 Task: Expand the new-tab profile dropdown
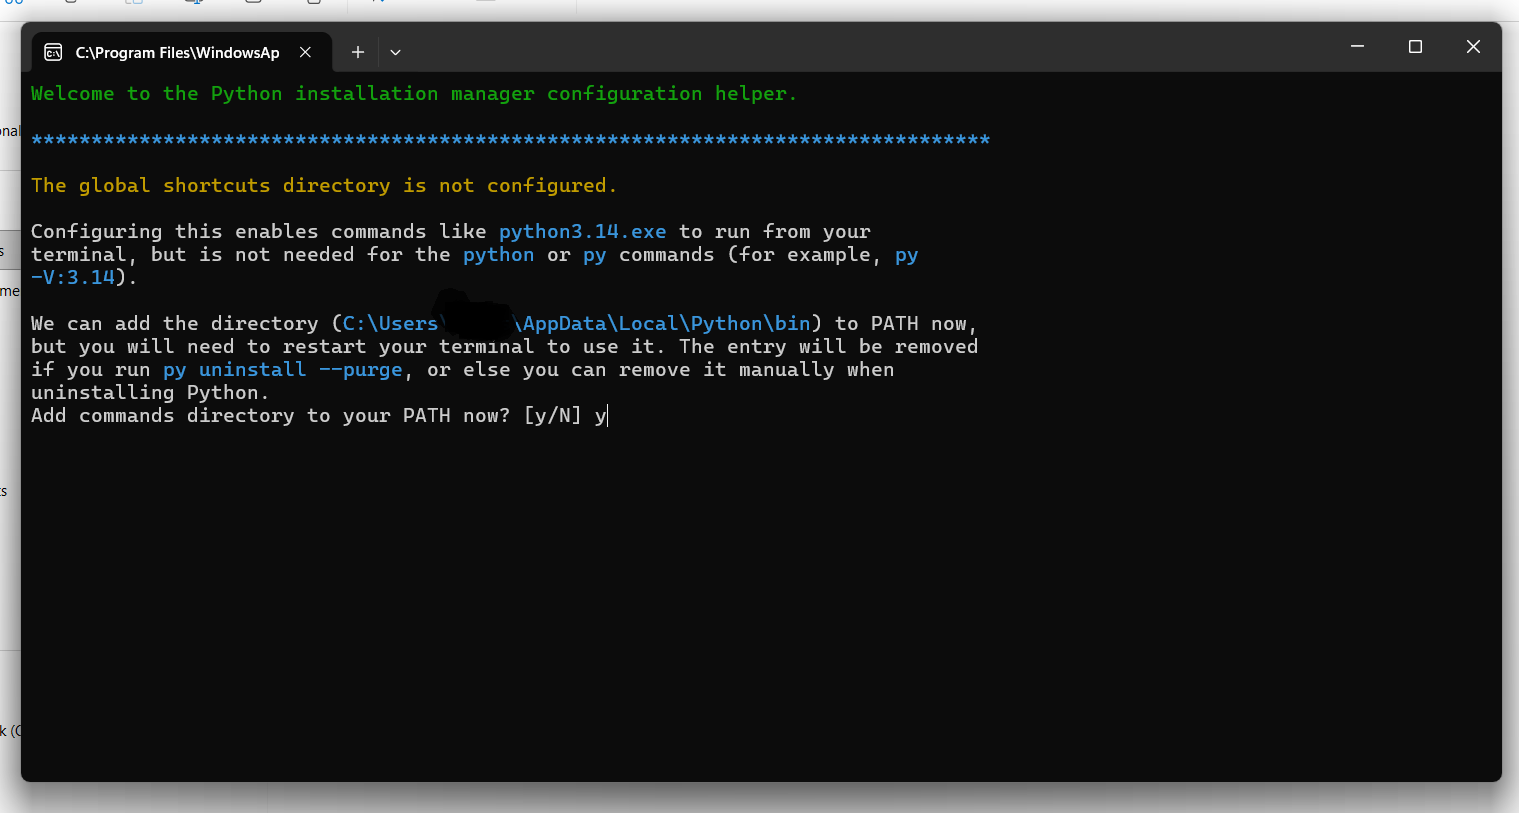[x=395, y=52]
